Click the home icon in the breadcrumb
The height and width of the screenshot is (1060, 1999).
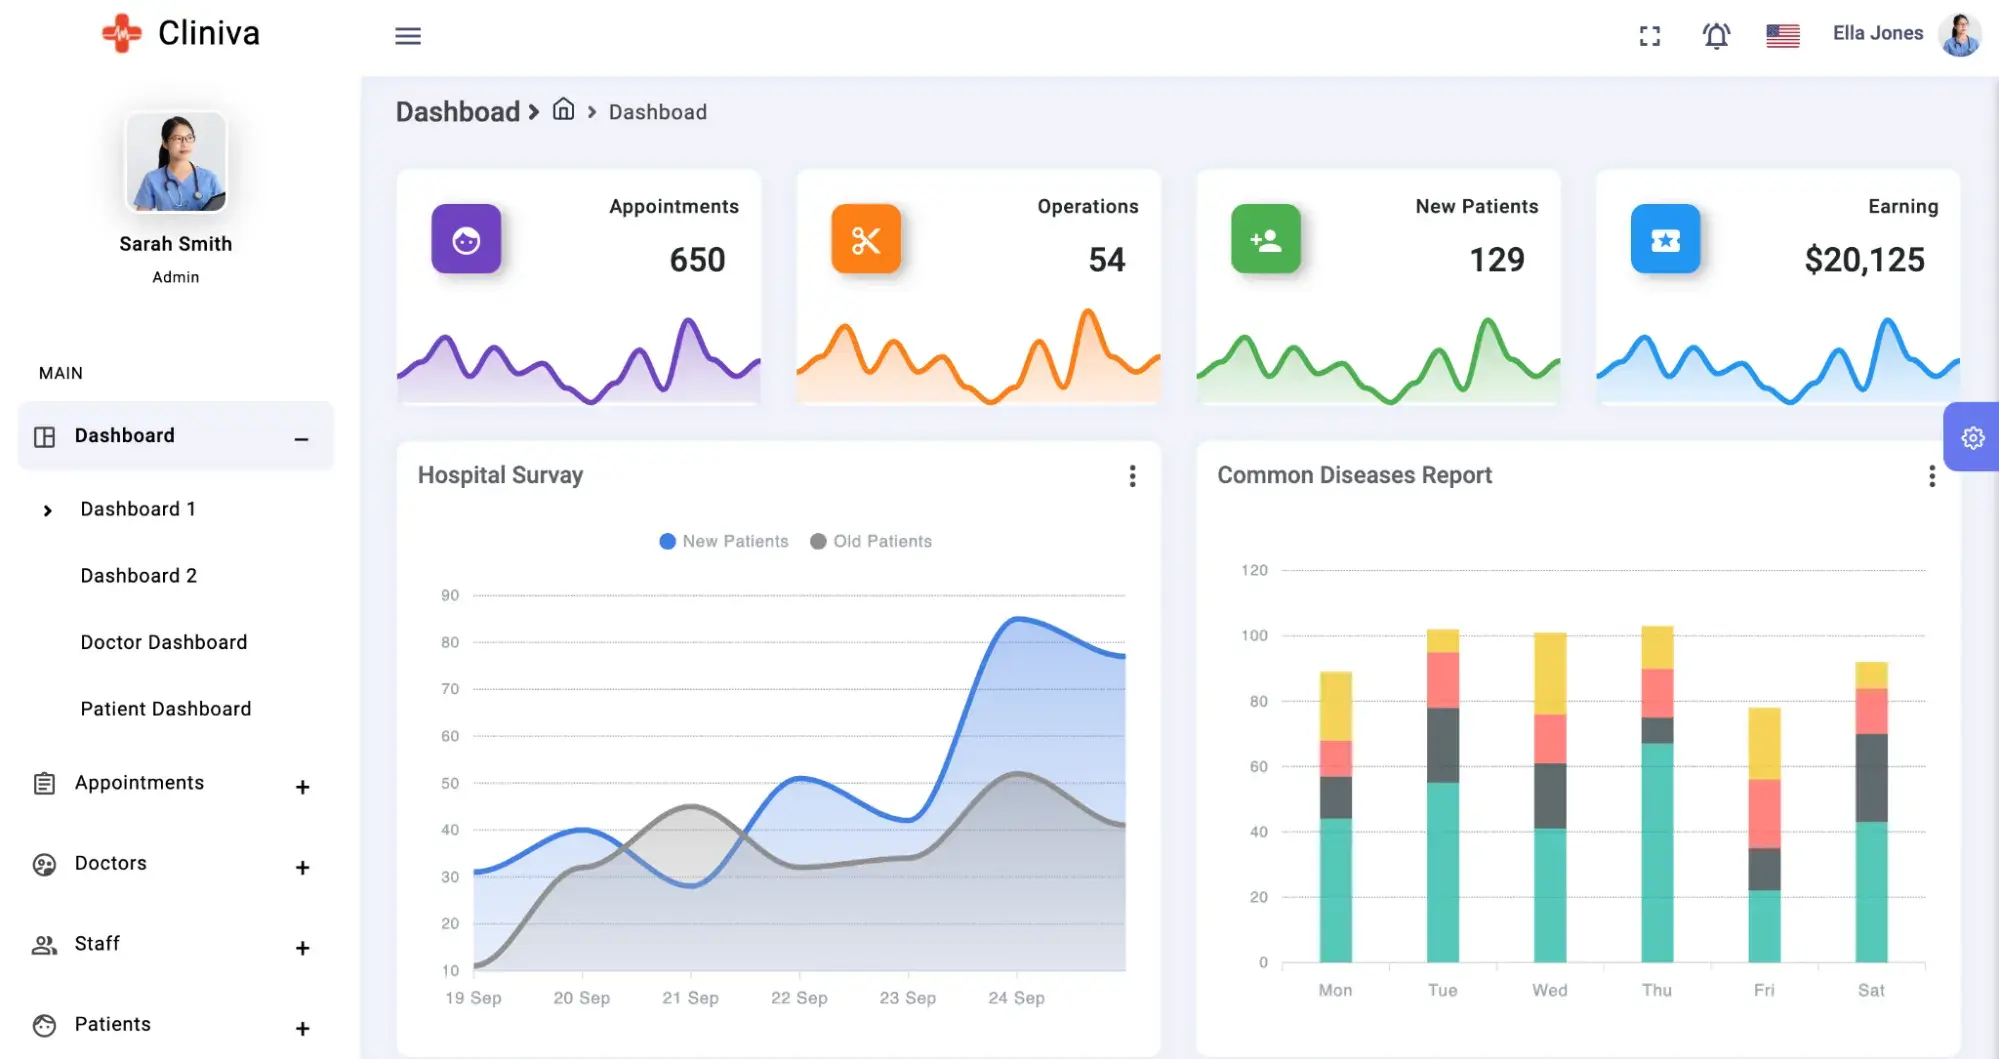564,110
